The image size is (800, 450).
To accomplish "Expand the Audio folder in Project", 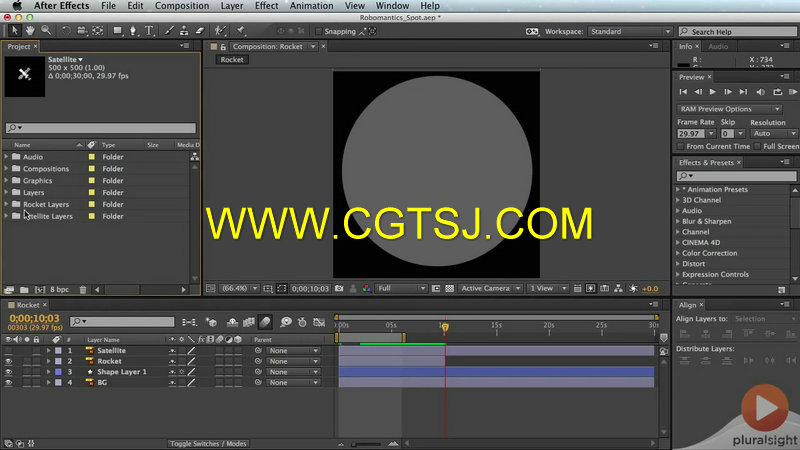I will coord(7,157).
